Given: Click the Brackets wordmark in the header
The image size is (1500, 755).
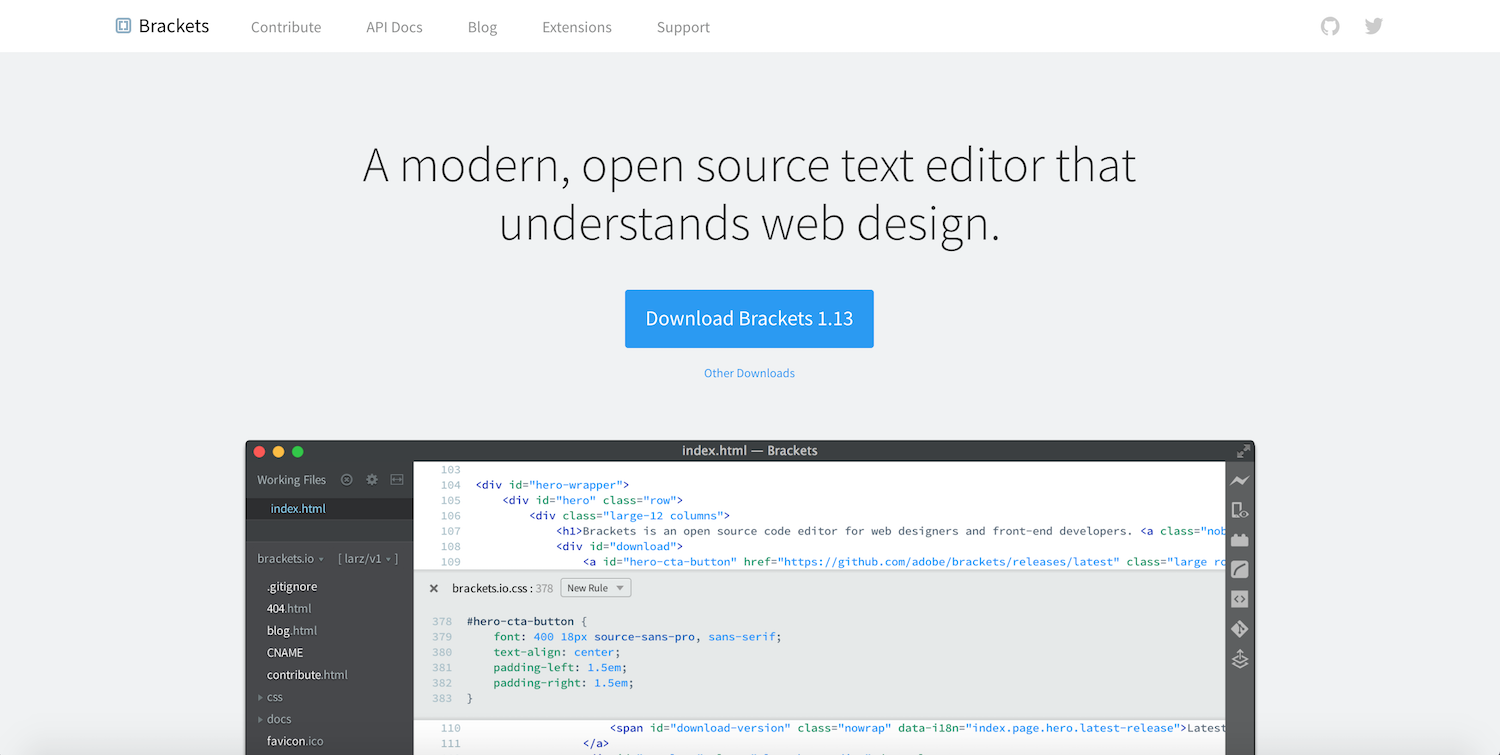Looking at the screenshot, I should tap(174, 26).
